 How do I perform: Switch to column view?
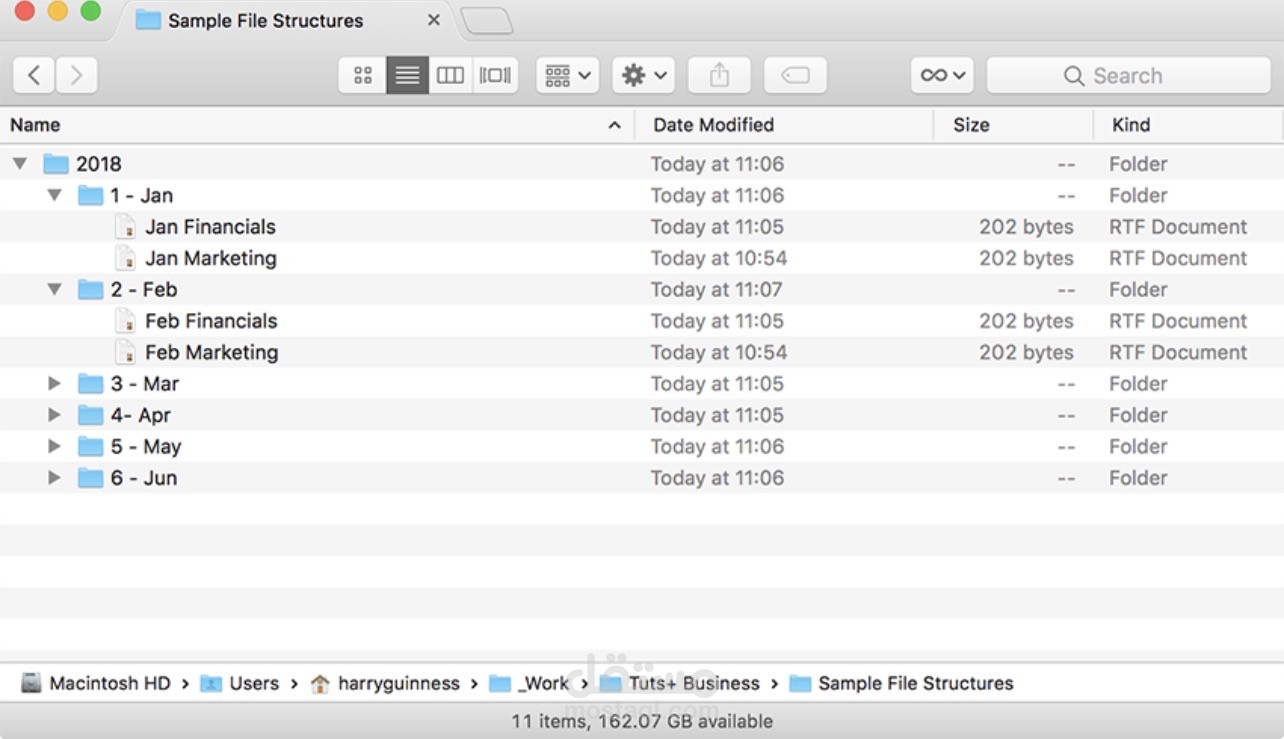pos(451,76)
